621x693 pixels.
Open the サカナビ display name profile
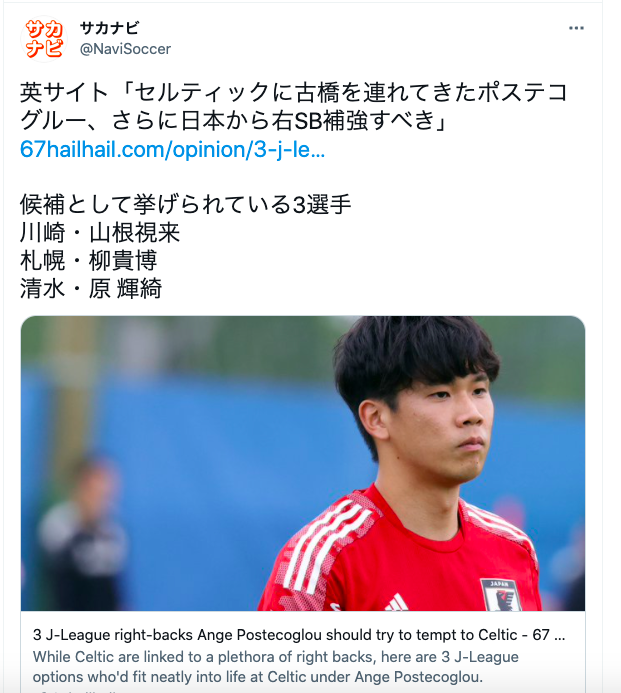pos(109,28)
